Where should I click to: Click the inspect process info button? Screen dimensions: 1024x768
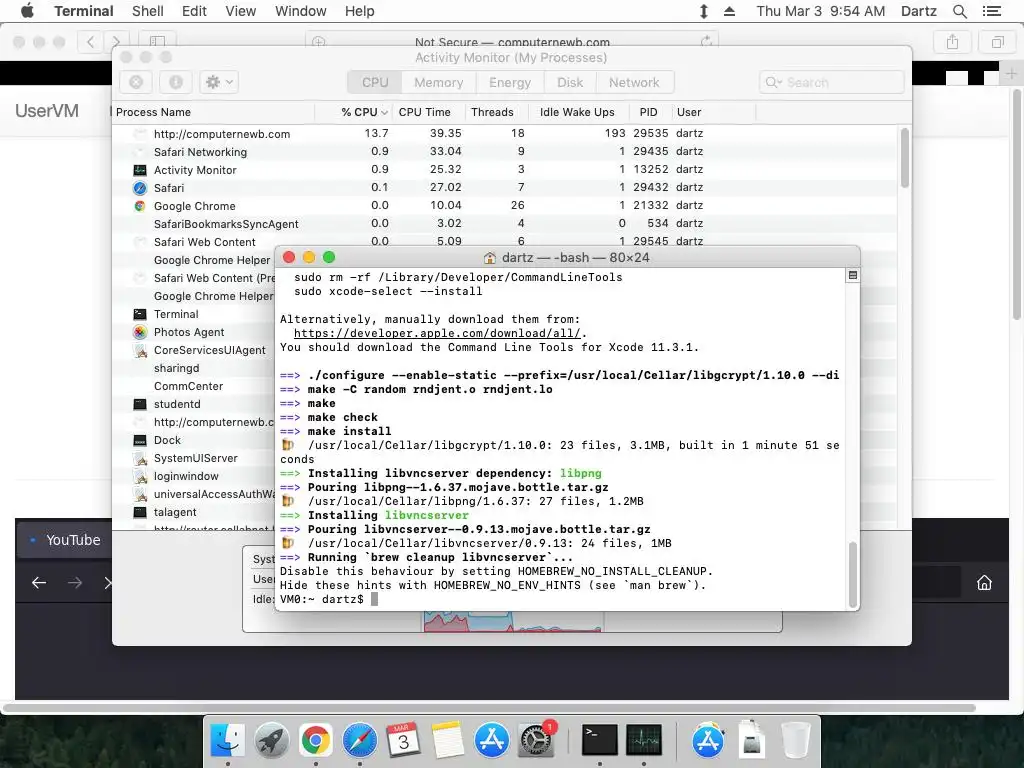click(176, 82)
